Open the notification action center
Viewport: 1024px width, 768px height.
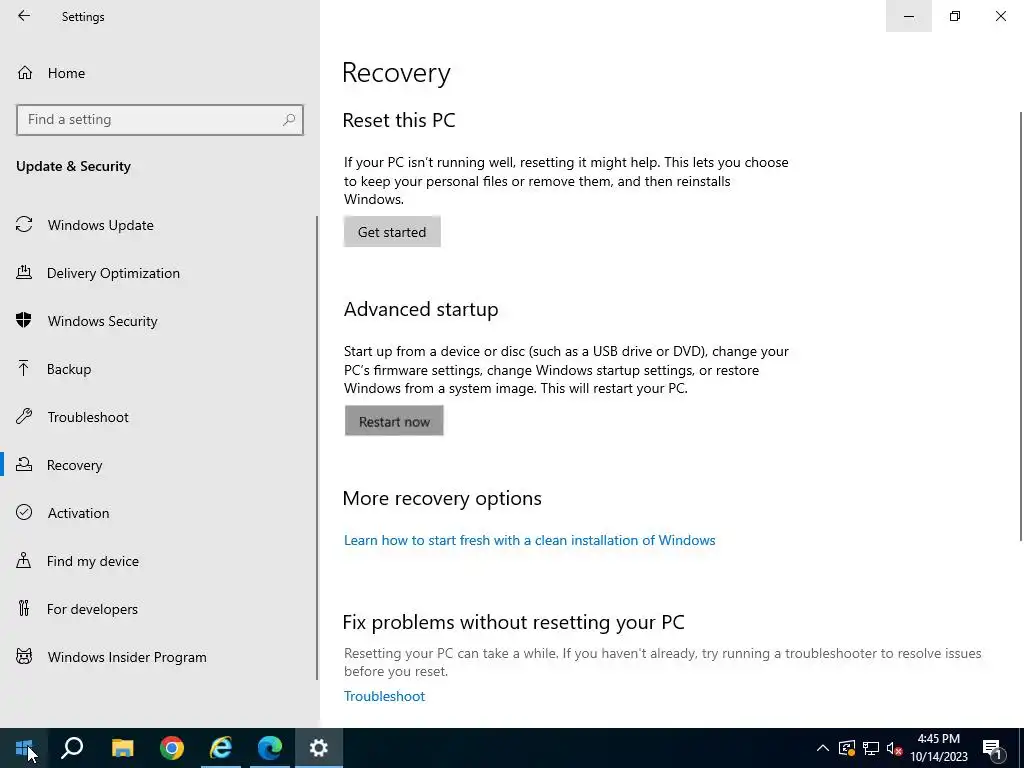[x=992, y=748]
